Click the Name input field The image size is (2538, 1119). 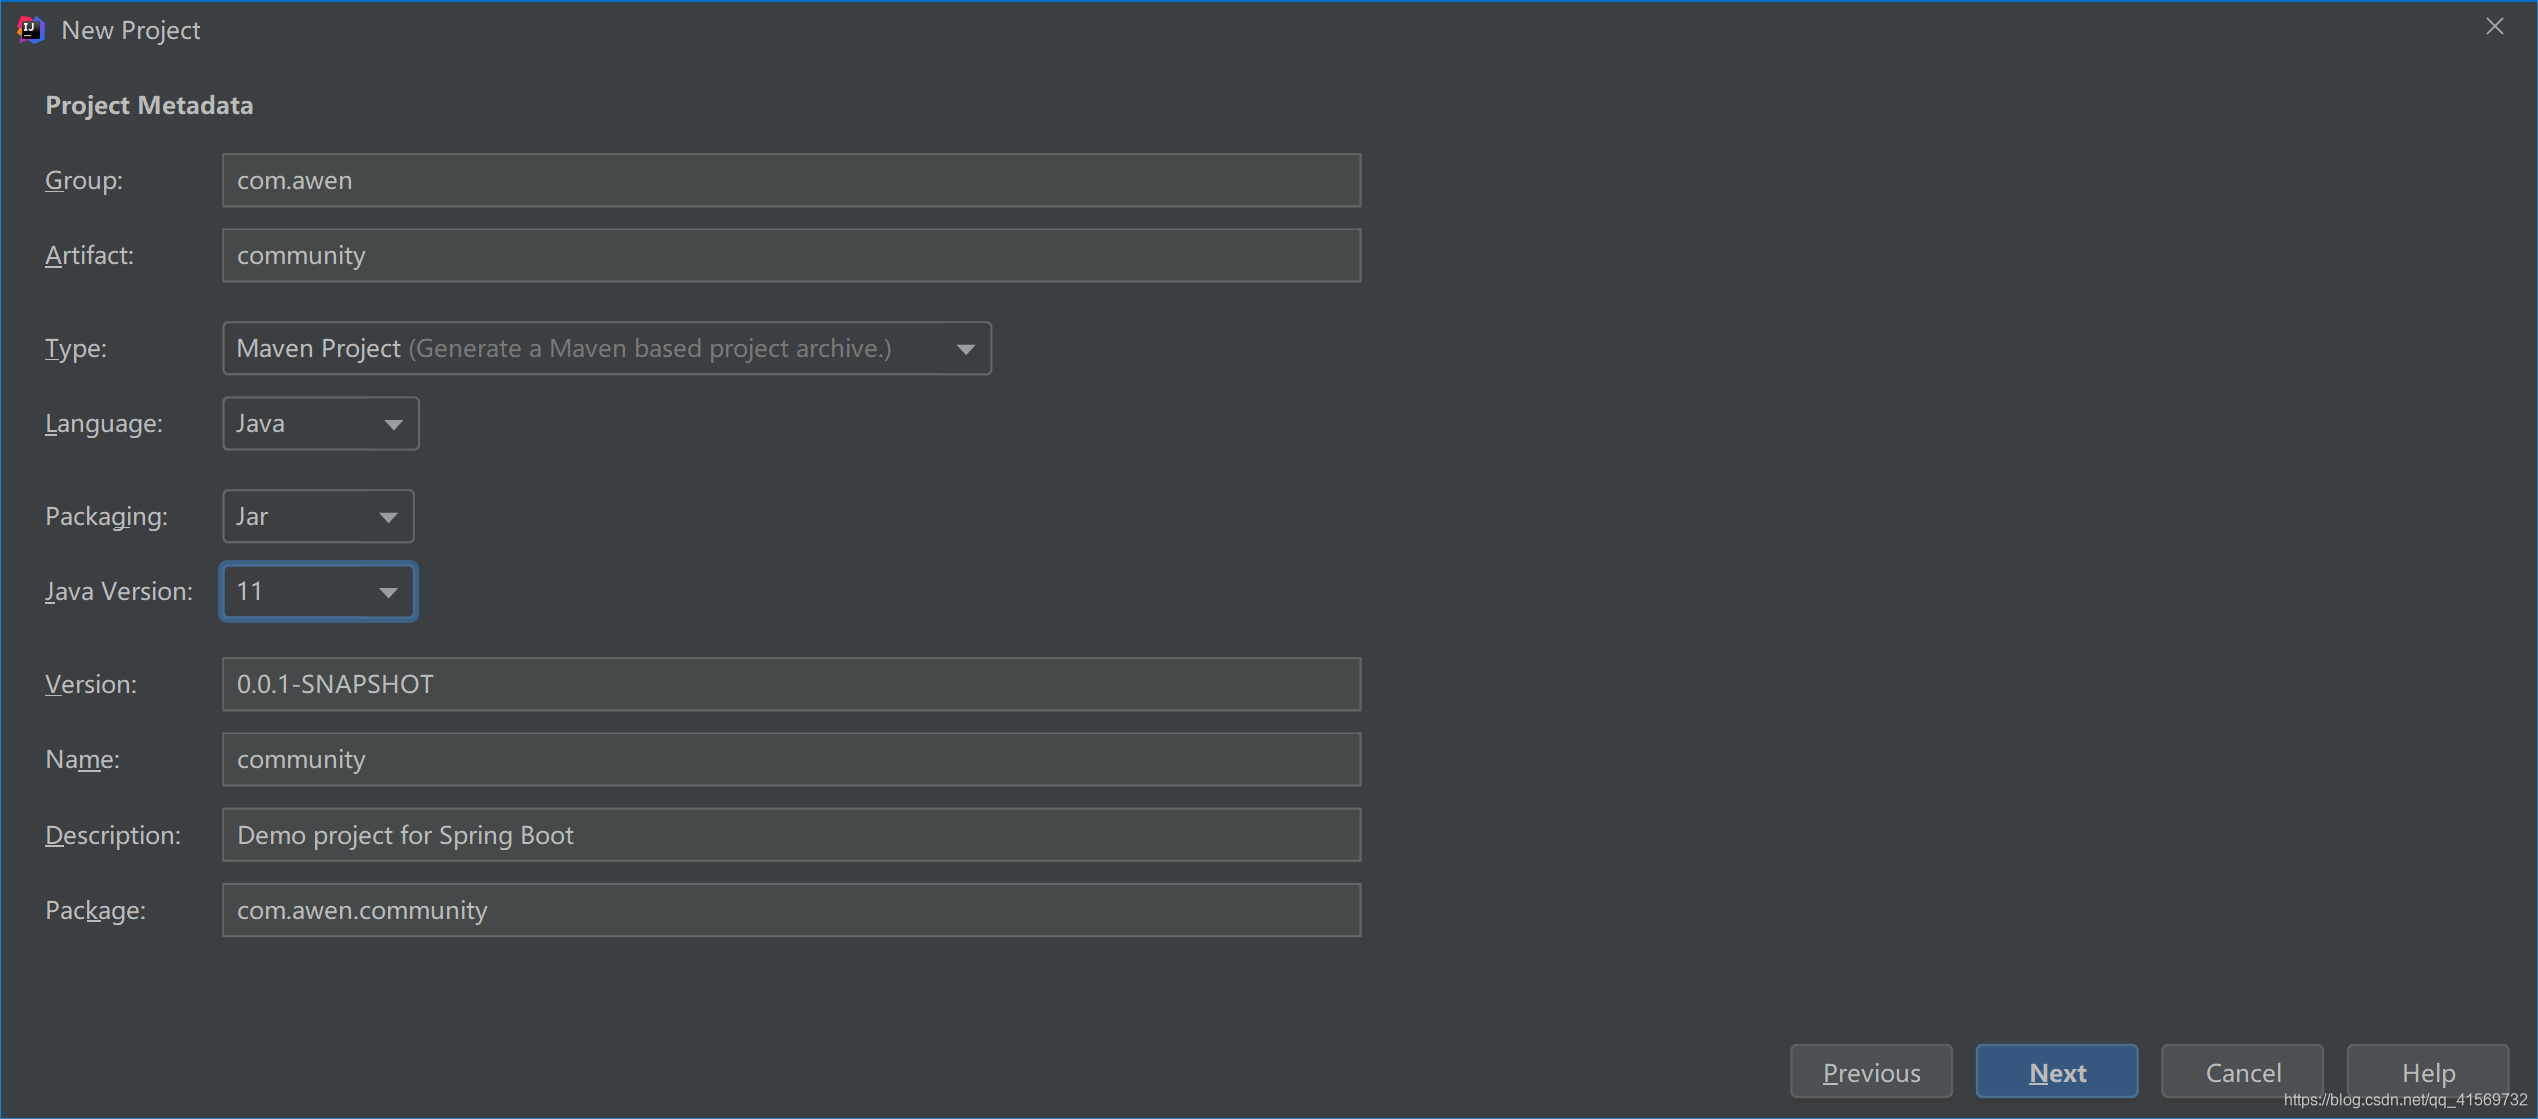(x=791, y=759)
